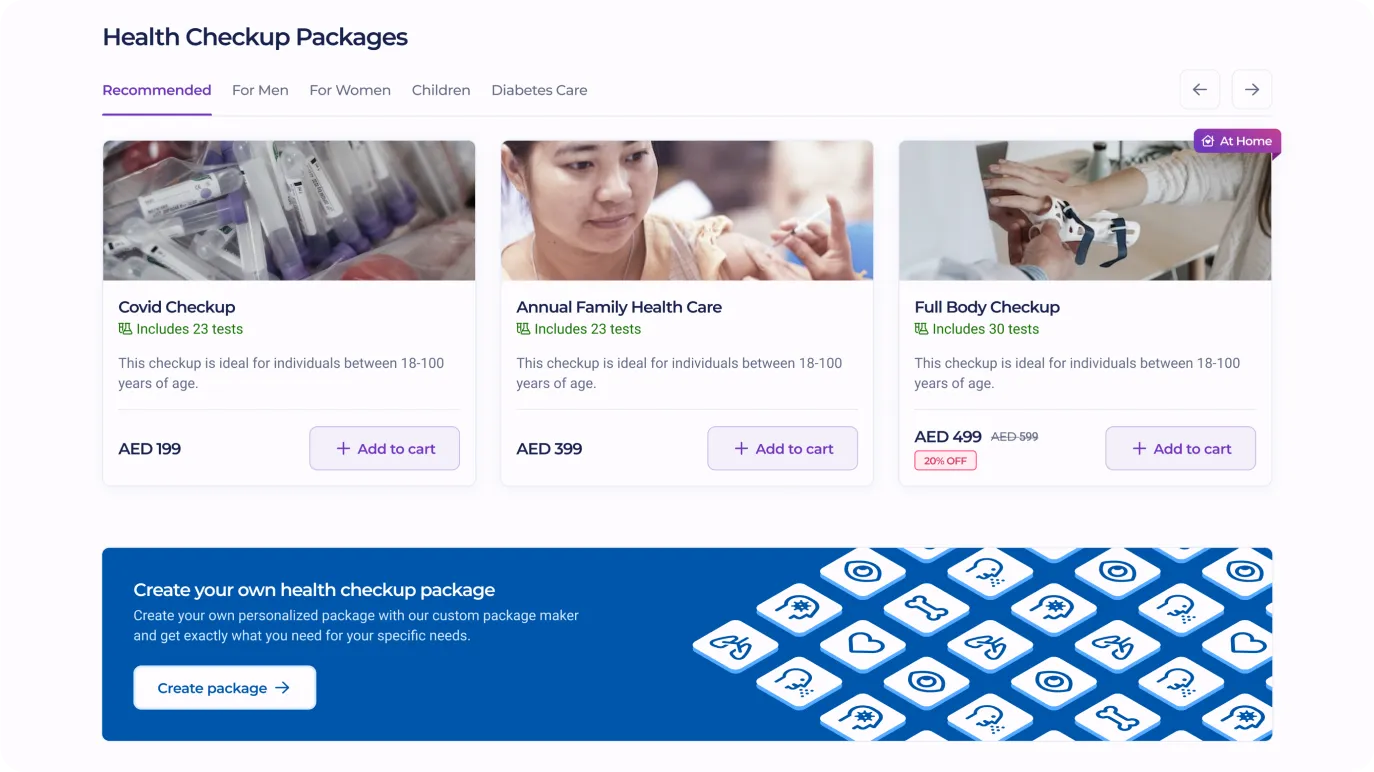Switch to the For Men tab

click(260, 90)
